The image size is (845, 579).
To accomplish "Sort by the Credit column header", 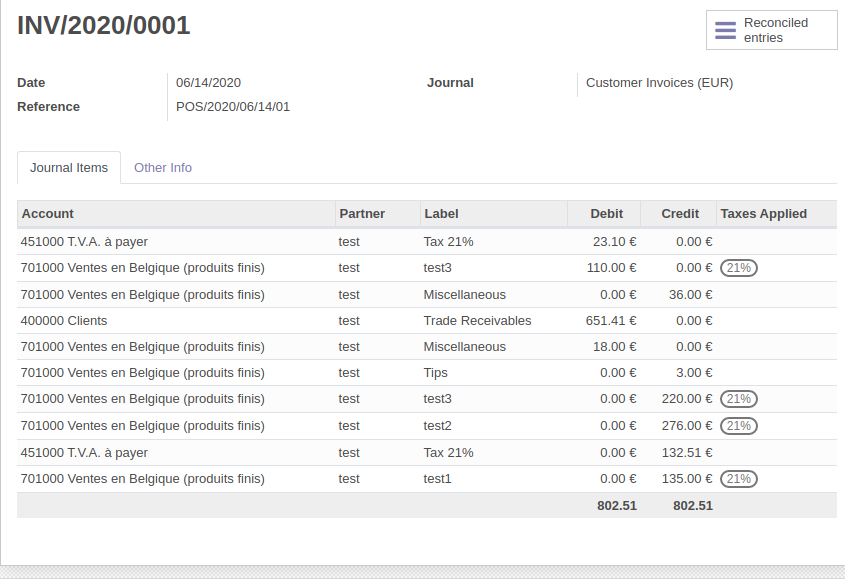I will [x=680, y=213].
